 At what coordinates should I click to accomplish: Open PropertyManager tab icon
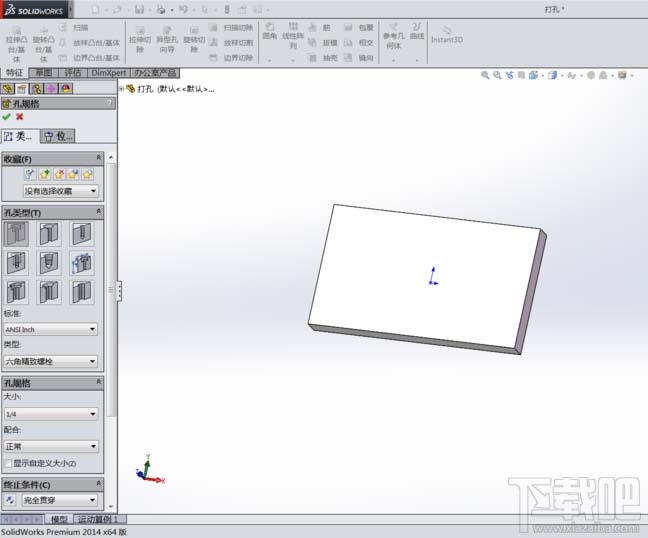tap(22, 88)
